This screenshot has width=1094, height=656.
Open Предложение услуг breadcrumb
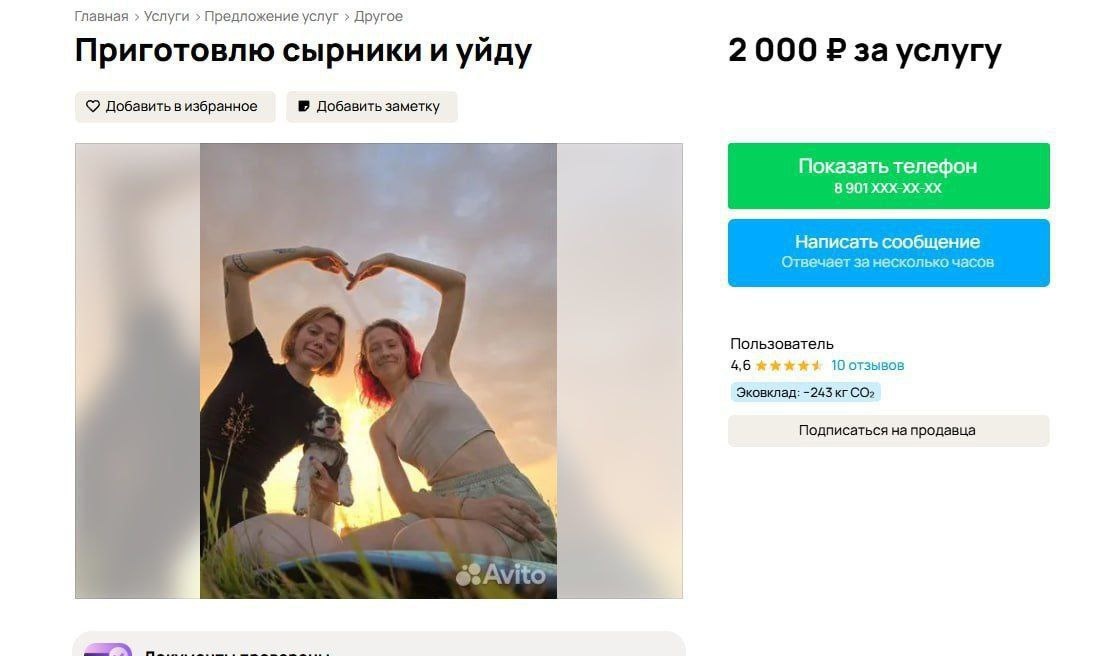[x=271, y=16]
